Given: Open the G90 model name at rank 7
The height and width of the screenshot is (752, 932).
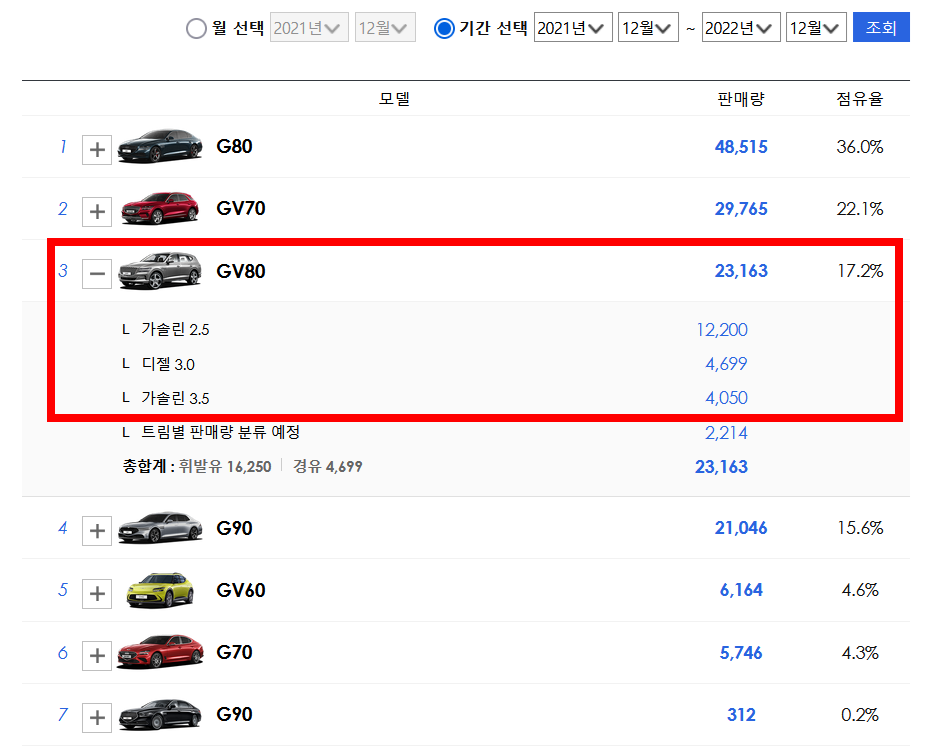Looking at the screenshot, I should (x=234, y=714).
